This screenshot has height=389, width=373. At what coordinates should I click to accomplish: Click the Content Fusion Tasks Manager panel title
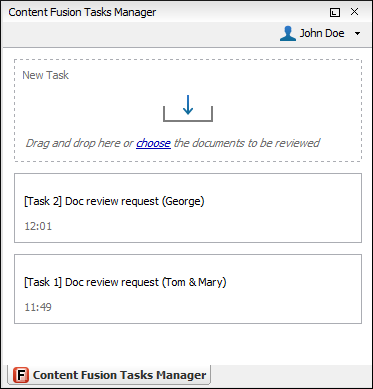pos(82,12)
